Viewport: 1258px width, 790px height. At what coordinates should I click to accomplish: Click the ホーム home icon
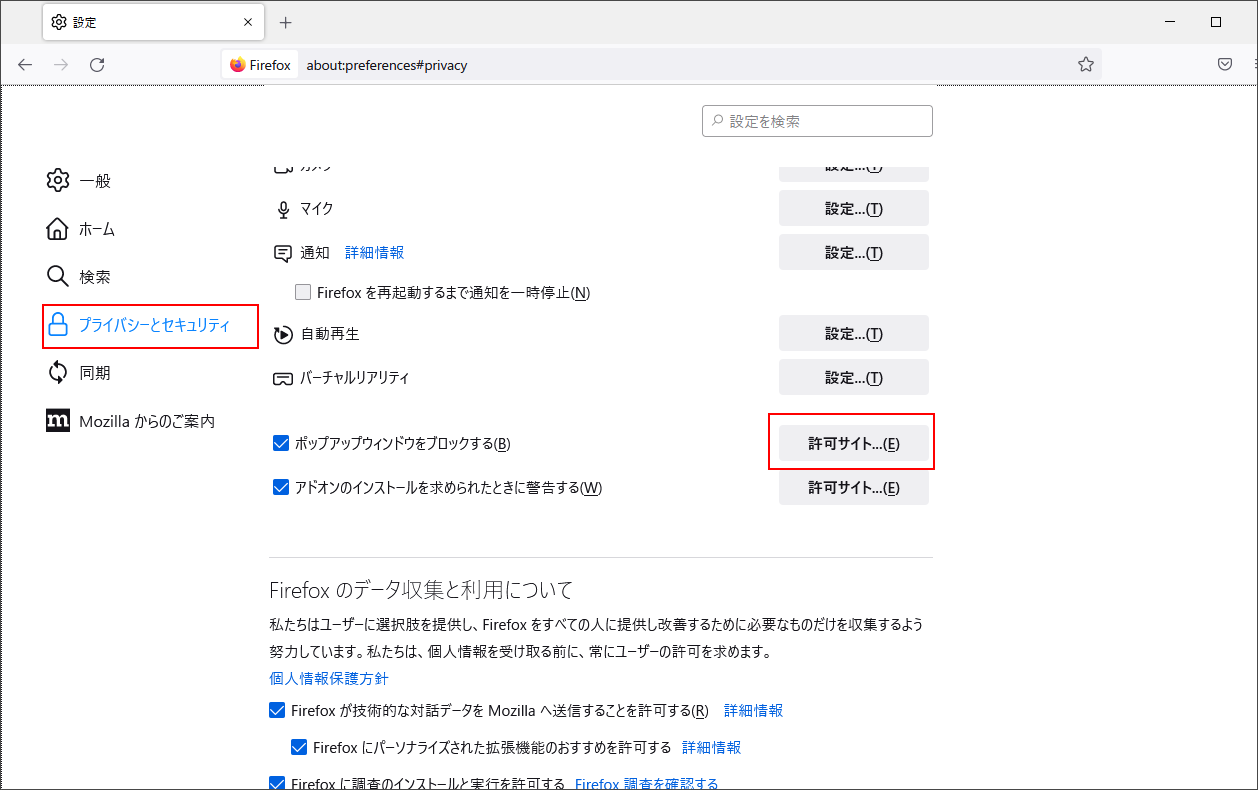click(x=58, y=228)
